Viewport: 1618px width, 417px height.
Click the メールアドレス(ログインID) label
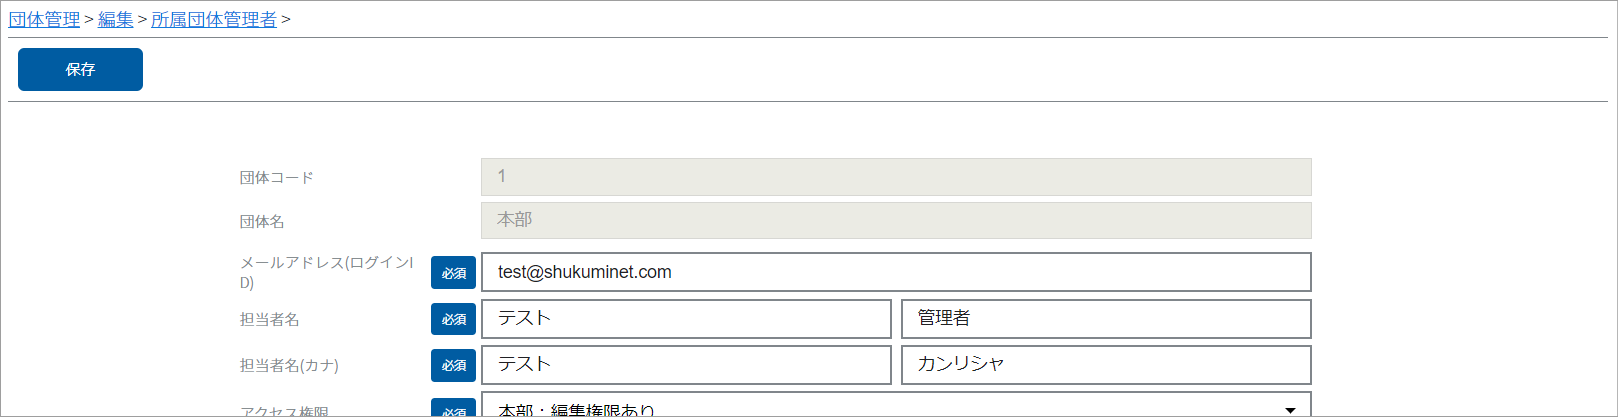click(326, 272)
